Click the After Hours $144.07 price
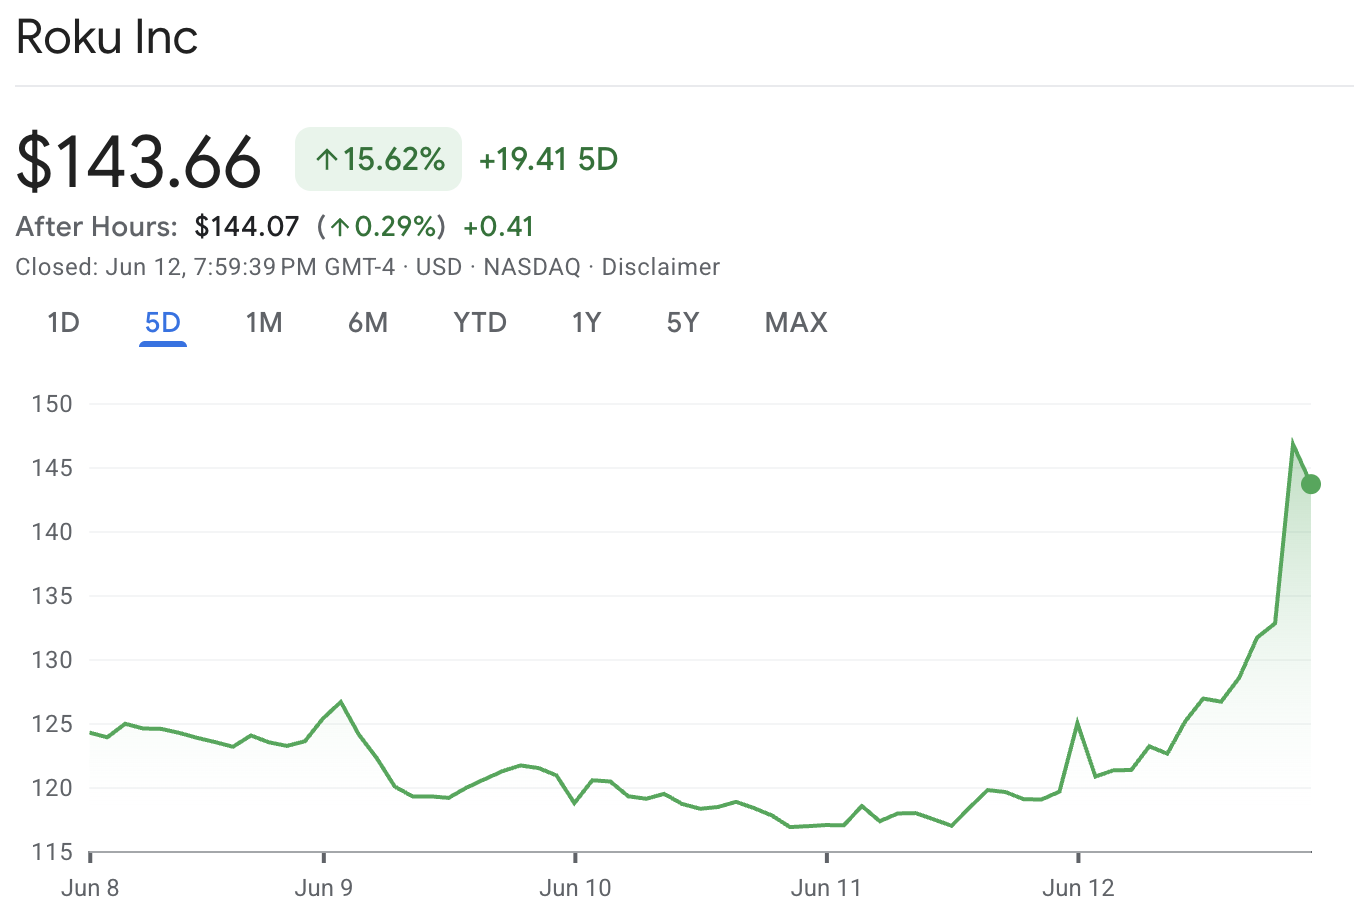 coord(247,226)
